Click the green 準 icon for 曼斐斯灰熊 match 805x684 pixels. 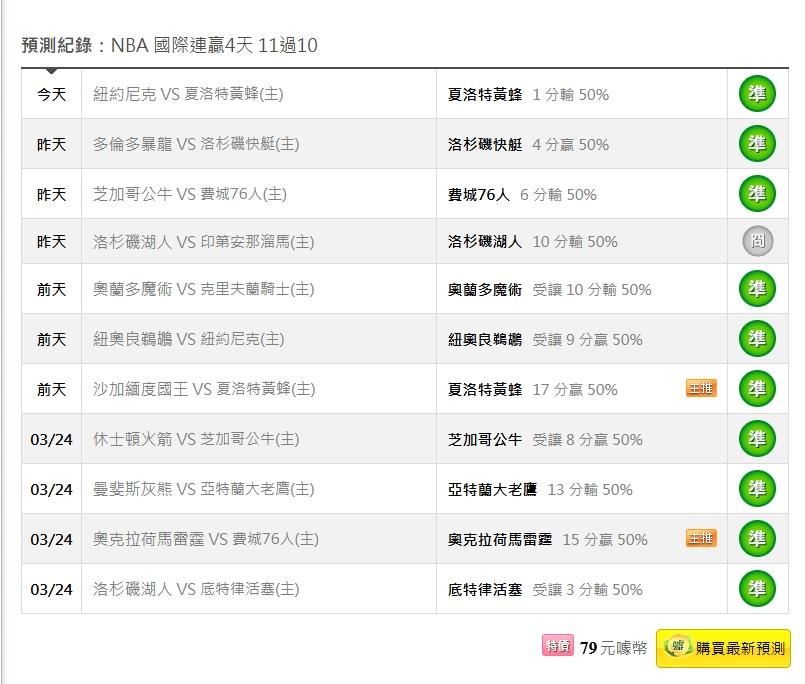(757, 489)
